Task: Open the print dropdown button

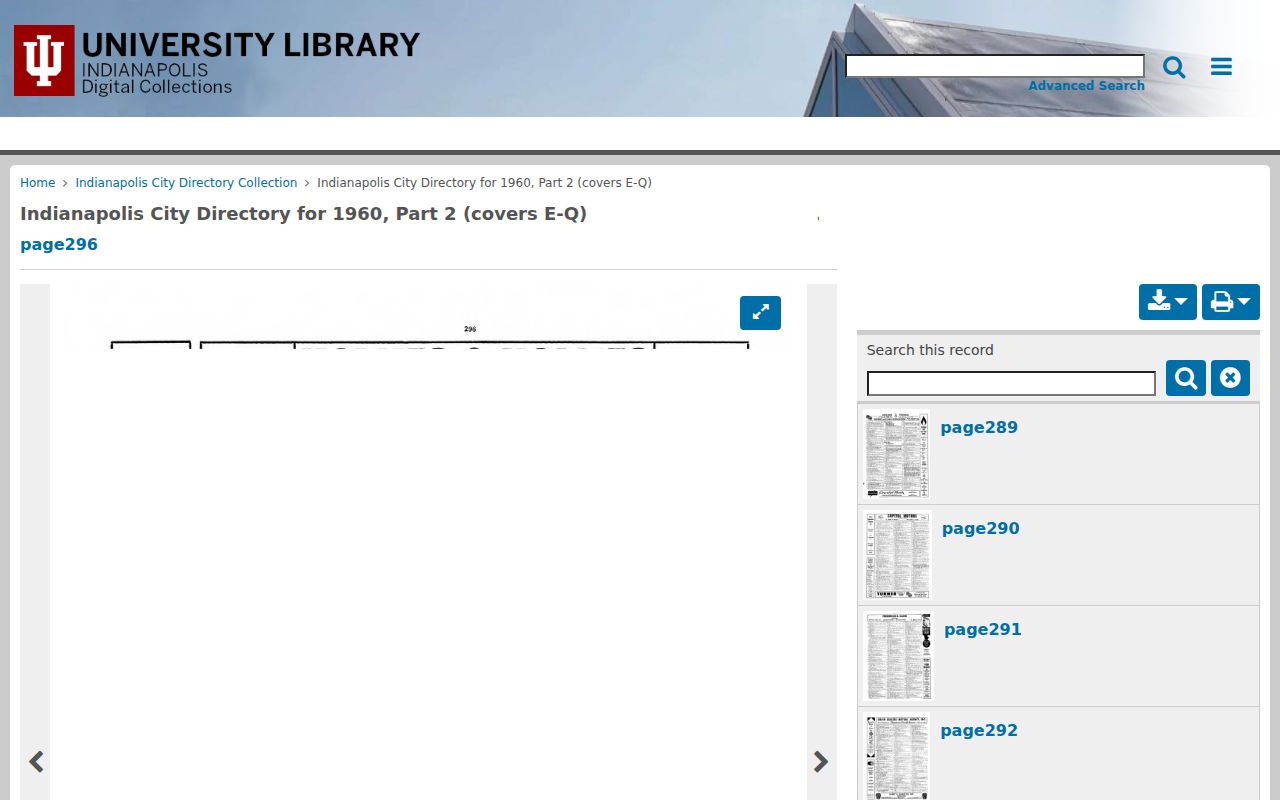Action: point(1231,302)
